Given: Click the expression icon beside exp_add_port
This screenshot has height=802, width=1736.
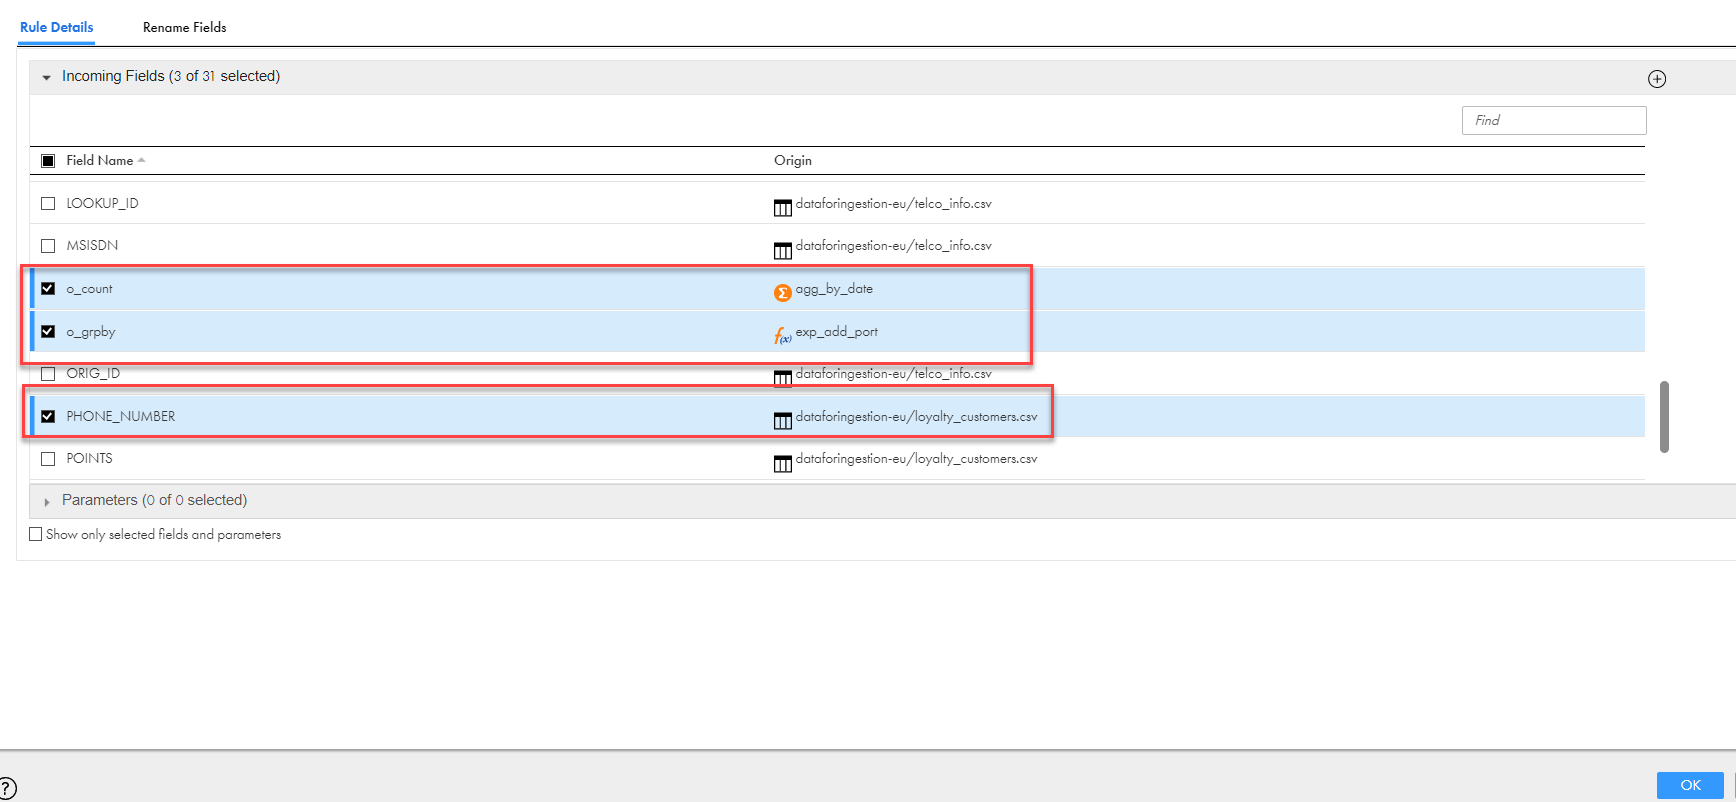Looking at the screenshot, I should point(782,336).
